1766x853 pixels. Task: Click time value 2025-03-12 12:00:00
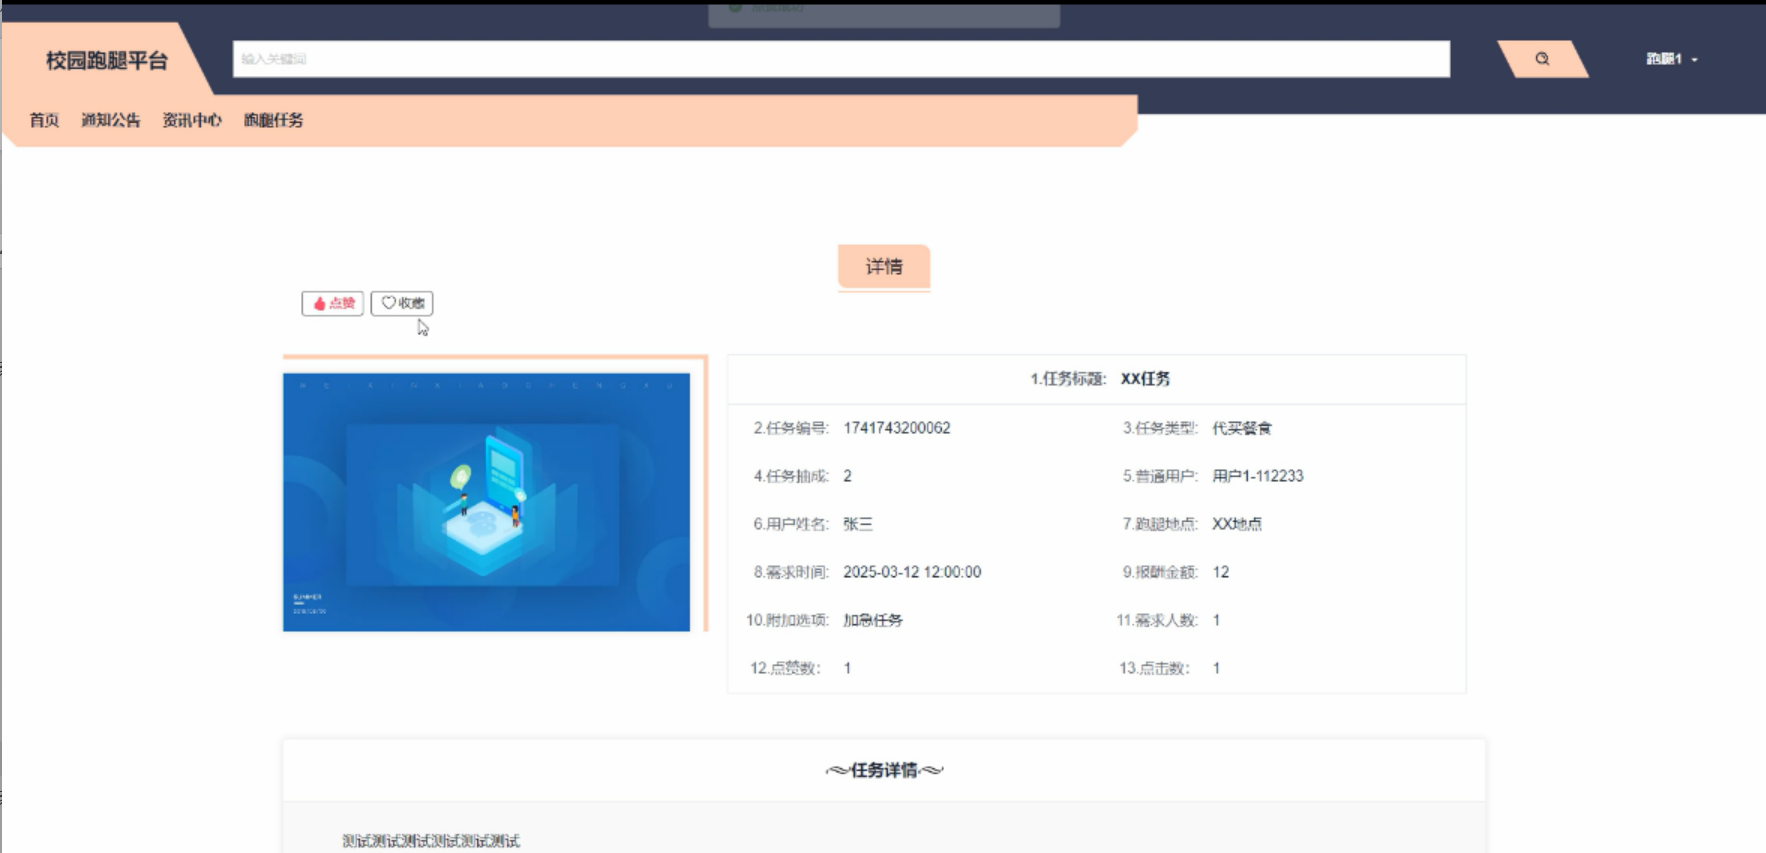tap(912, 572)
